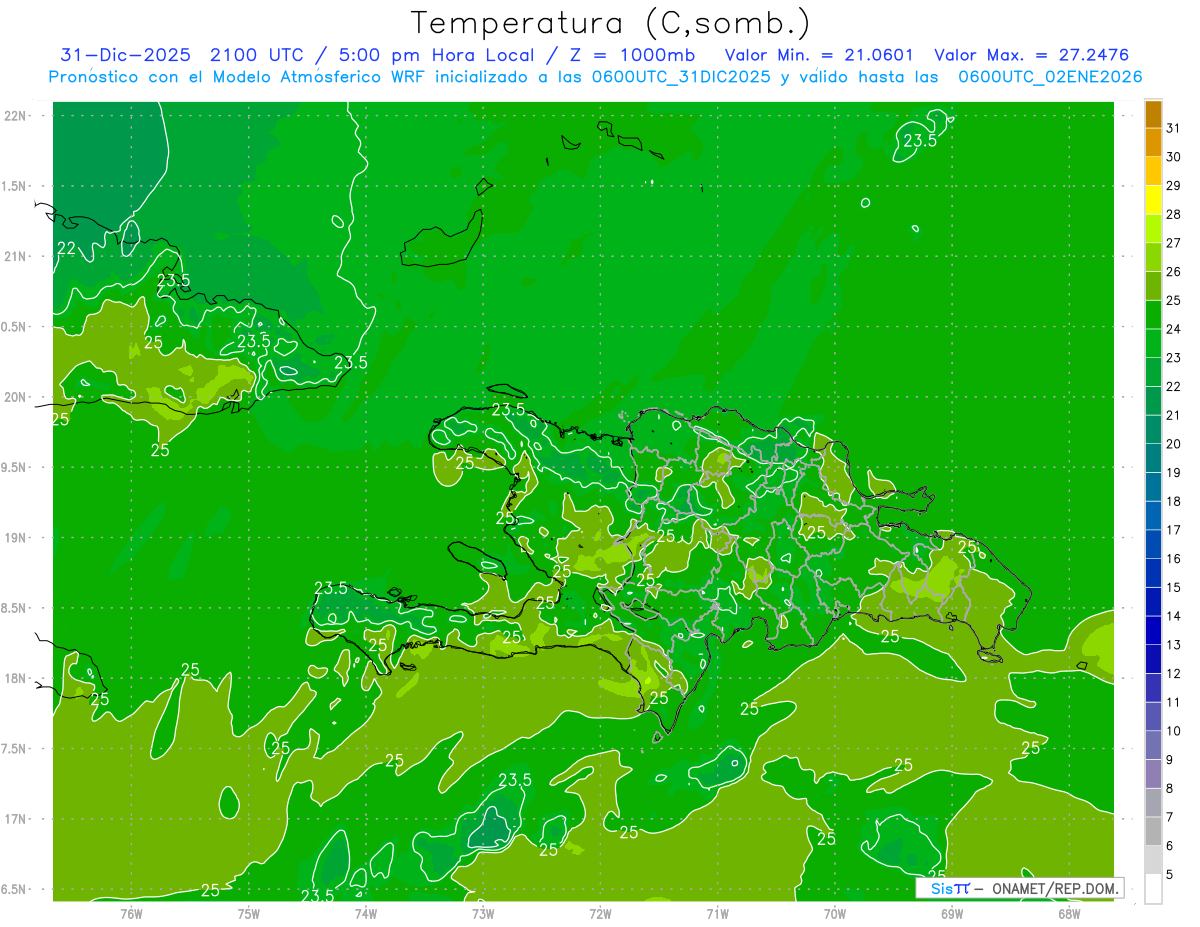Image resolution: width=1200 pixels, height=927 pixels.
Task: Pick the blue band between 16 and 17
Action: click(x=1153, y=544)
